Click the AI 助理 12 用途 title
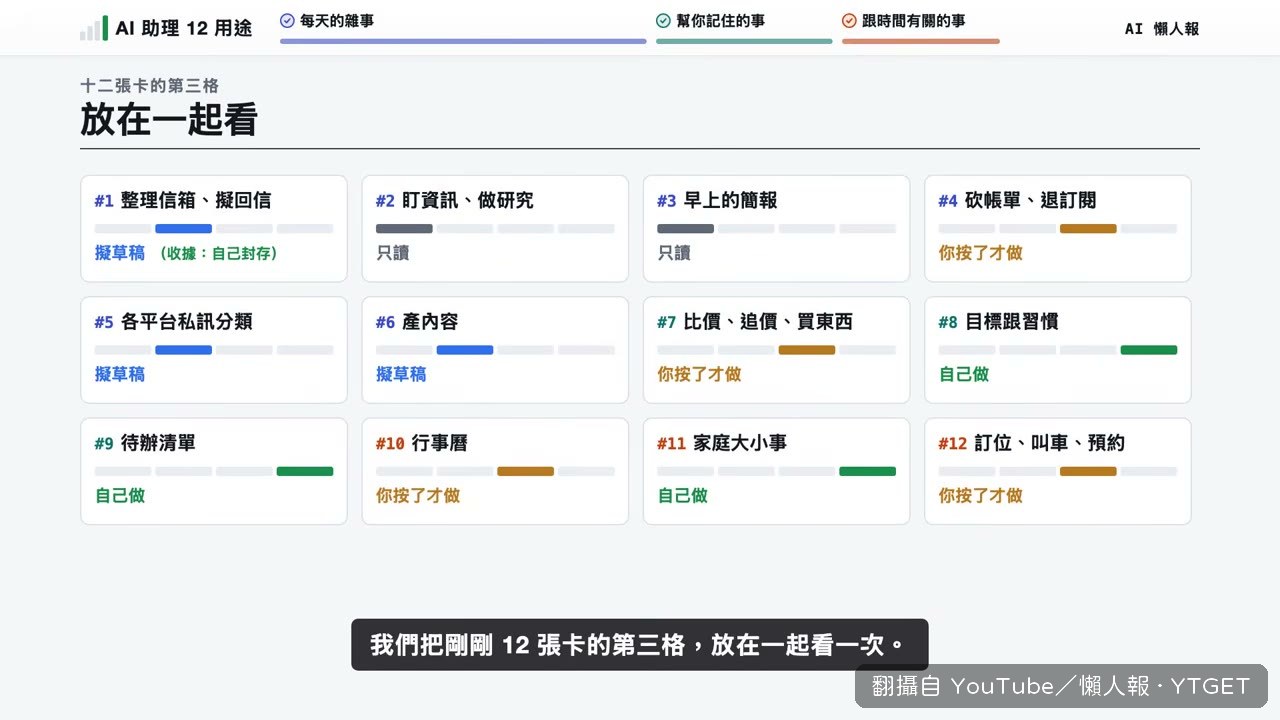Screen dimensions: 1280x720 tap(184, 29)
